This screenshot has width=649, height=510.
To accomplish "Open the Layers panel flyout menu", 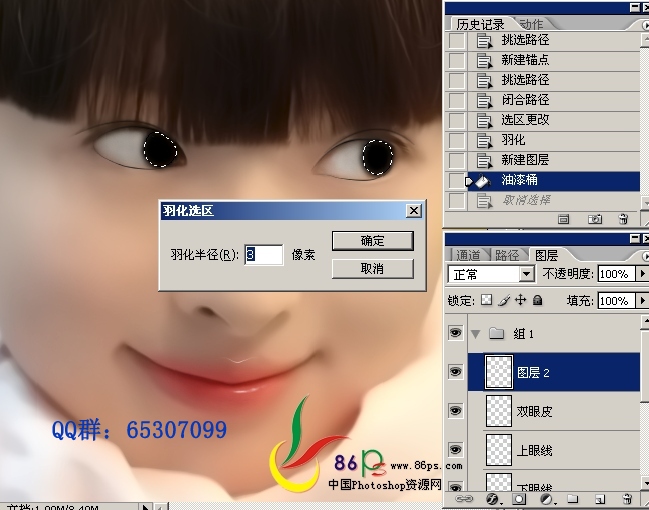I will click(x=645, y=256).
